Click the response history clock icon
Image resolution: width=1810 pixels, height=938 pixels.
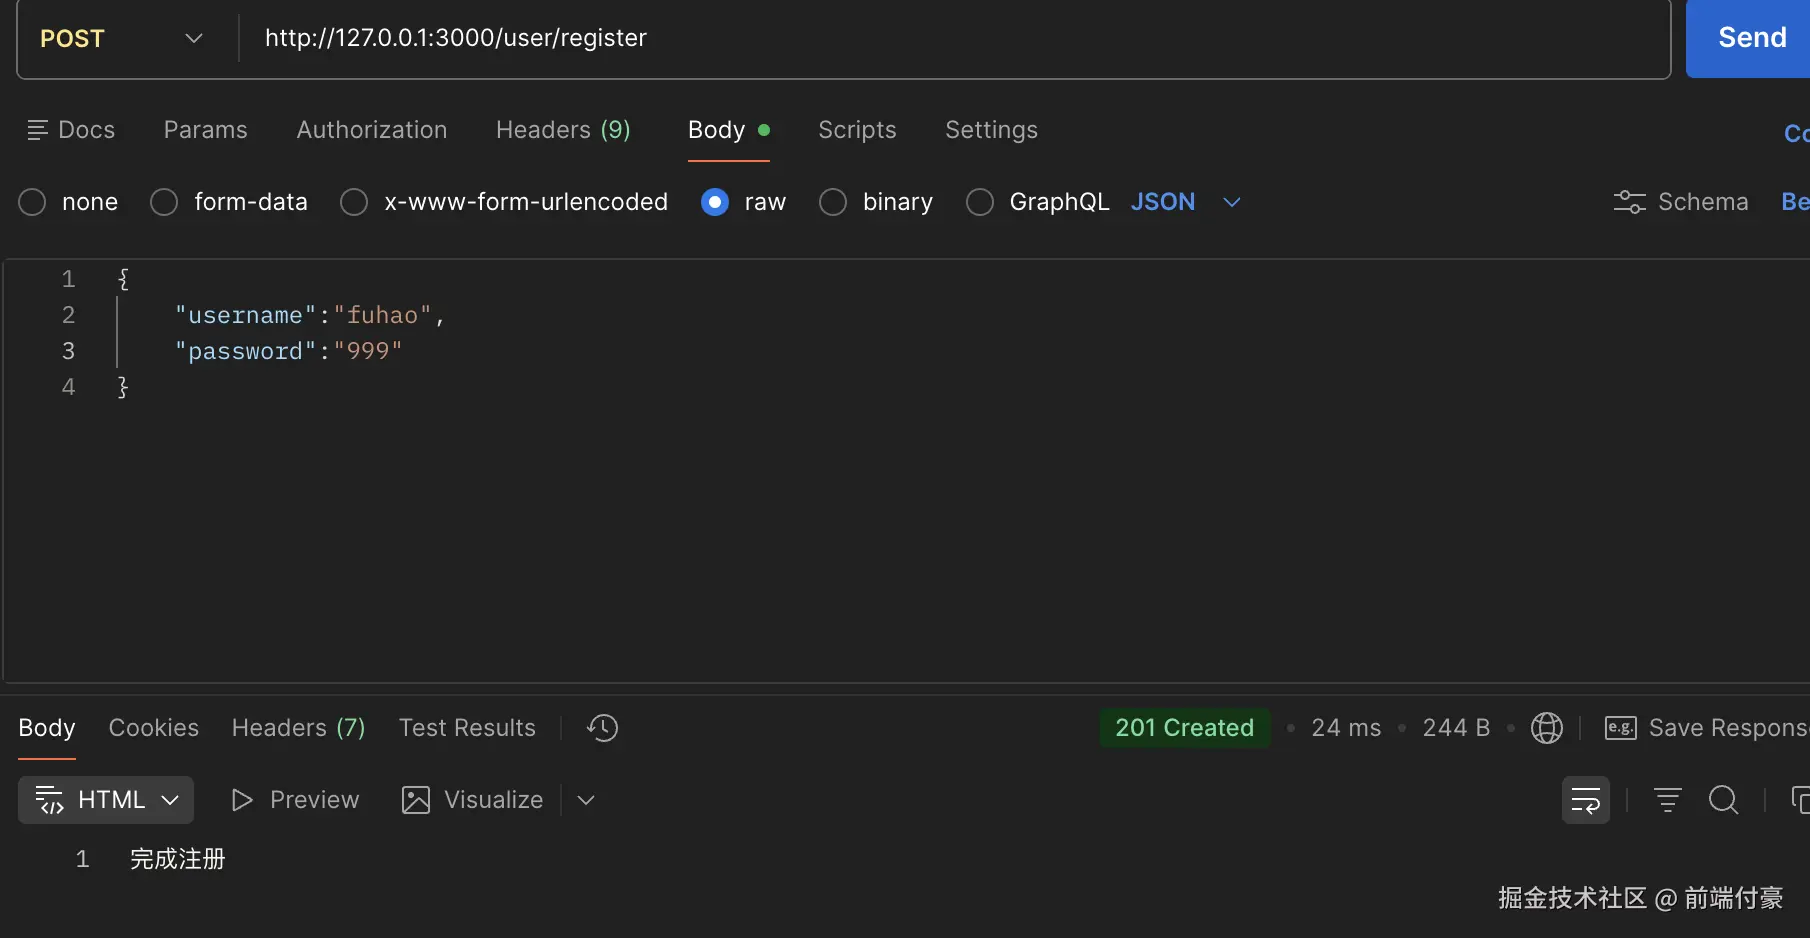602,728
